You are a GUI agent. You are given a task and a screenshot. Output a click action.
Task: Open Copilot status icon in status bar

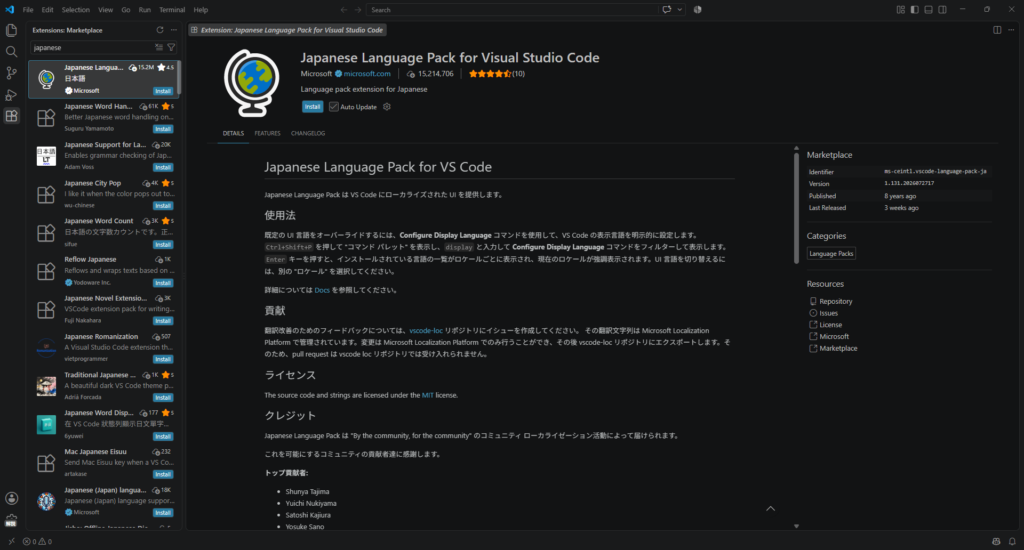[996, 542]
